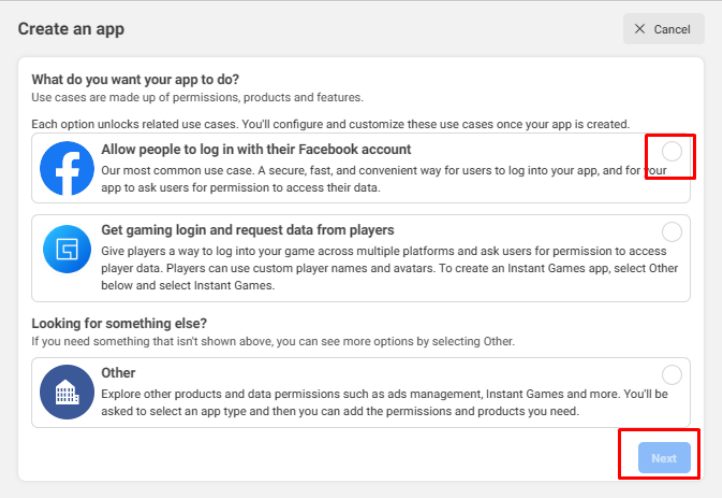Select the Other option radio button
This screenshot has width=722, height=498.
click(x=672, y=375)
